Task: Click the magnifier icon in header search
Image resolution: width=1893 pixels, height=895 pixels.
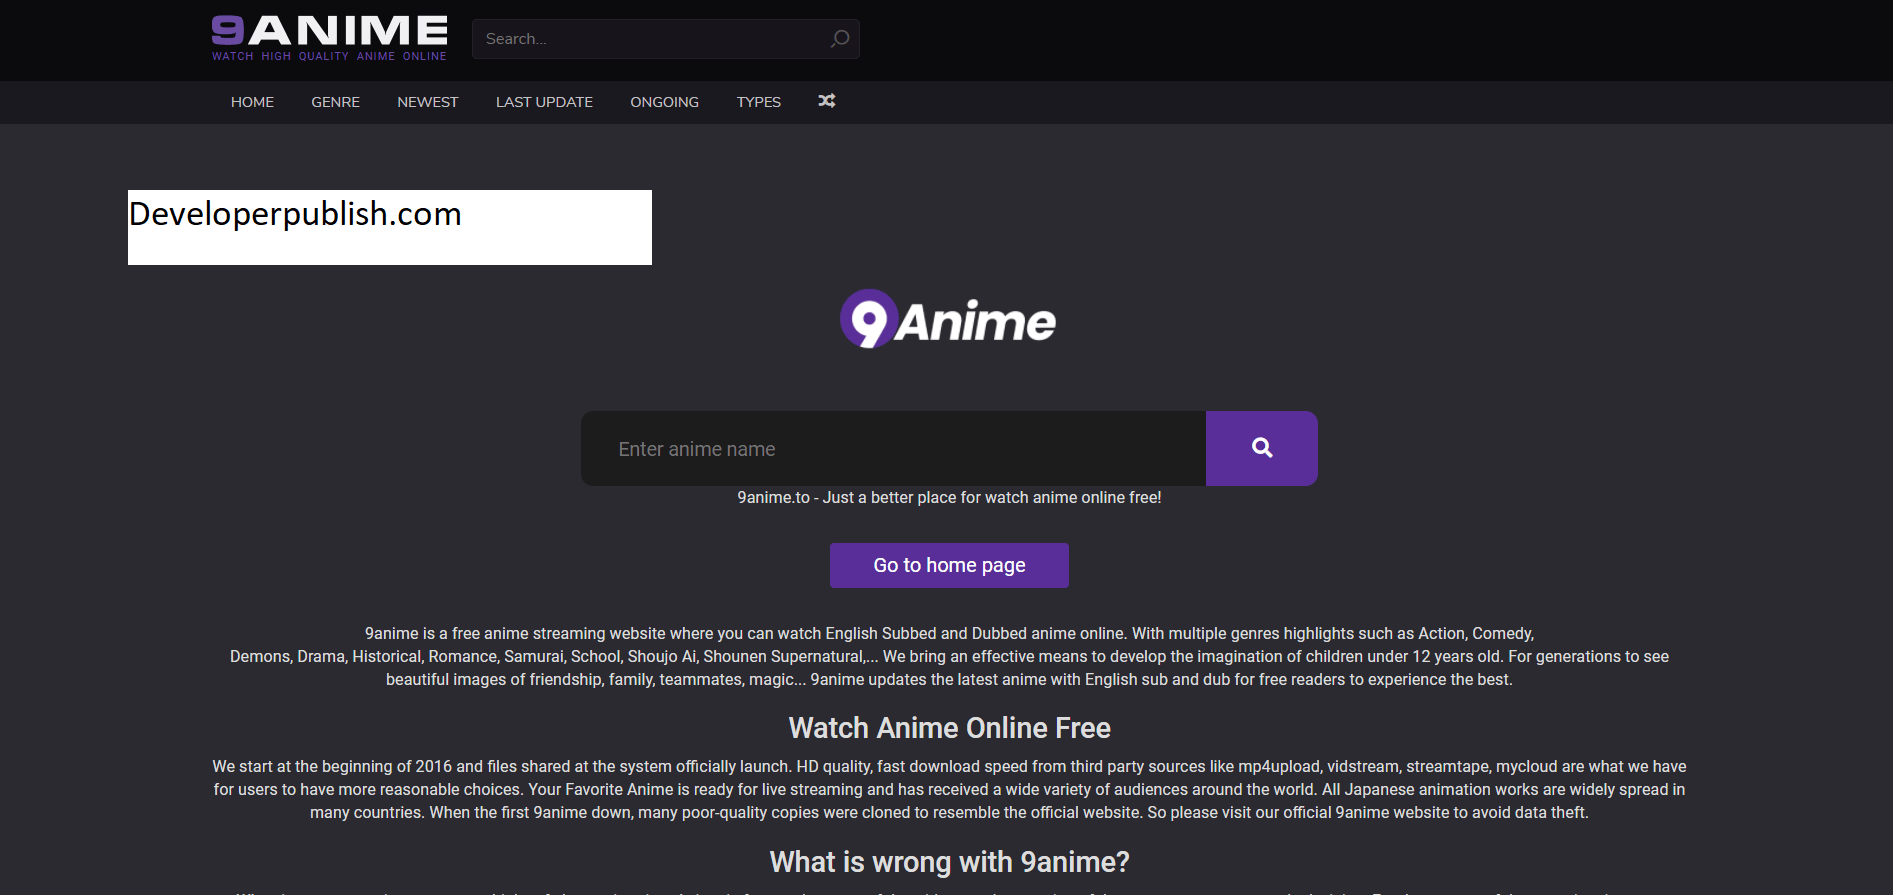Action: 840,39
